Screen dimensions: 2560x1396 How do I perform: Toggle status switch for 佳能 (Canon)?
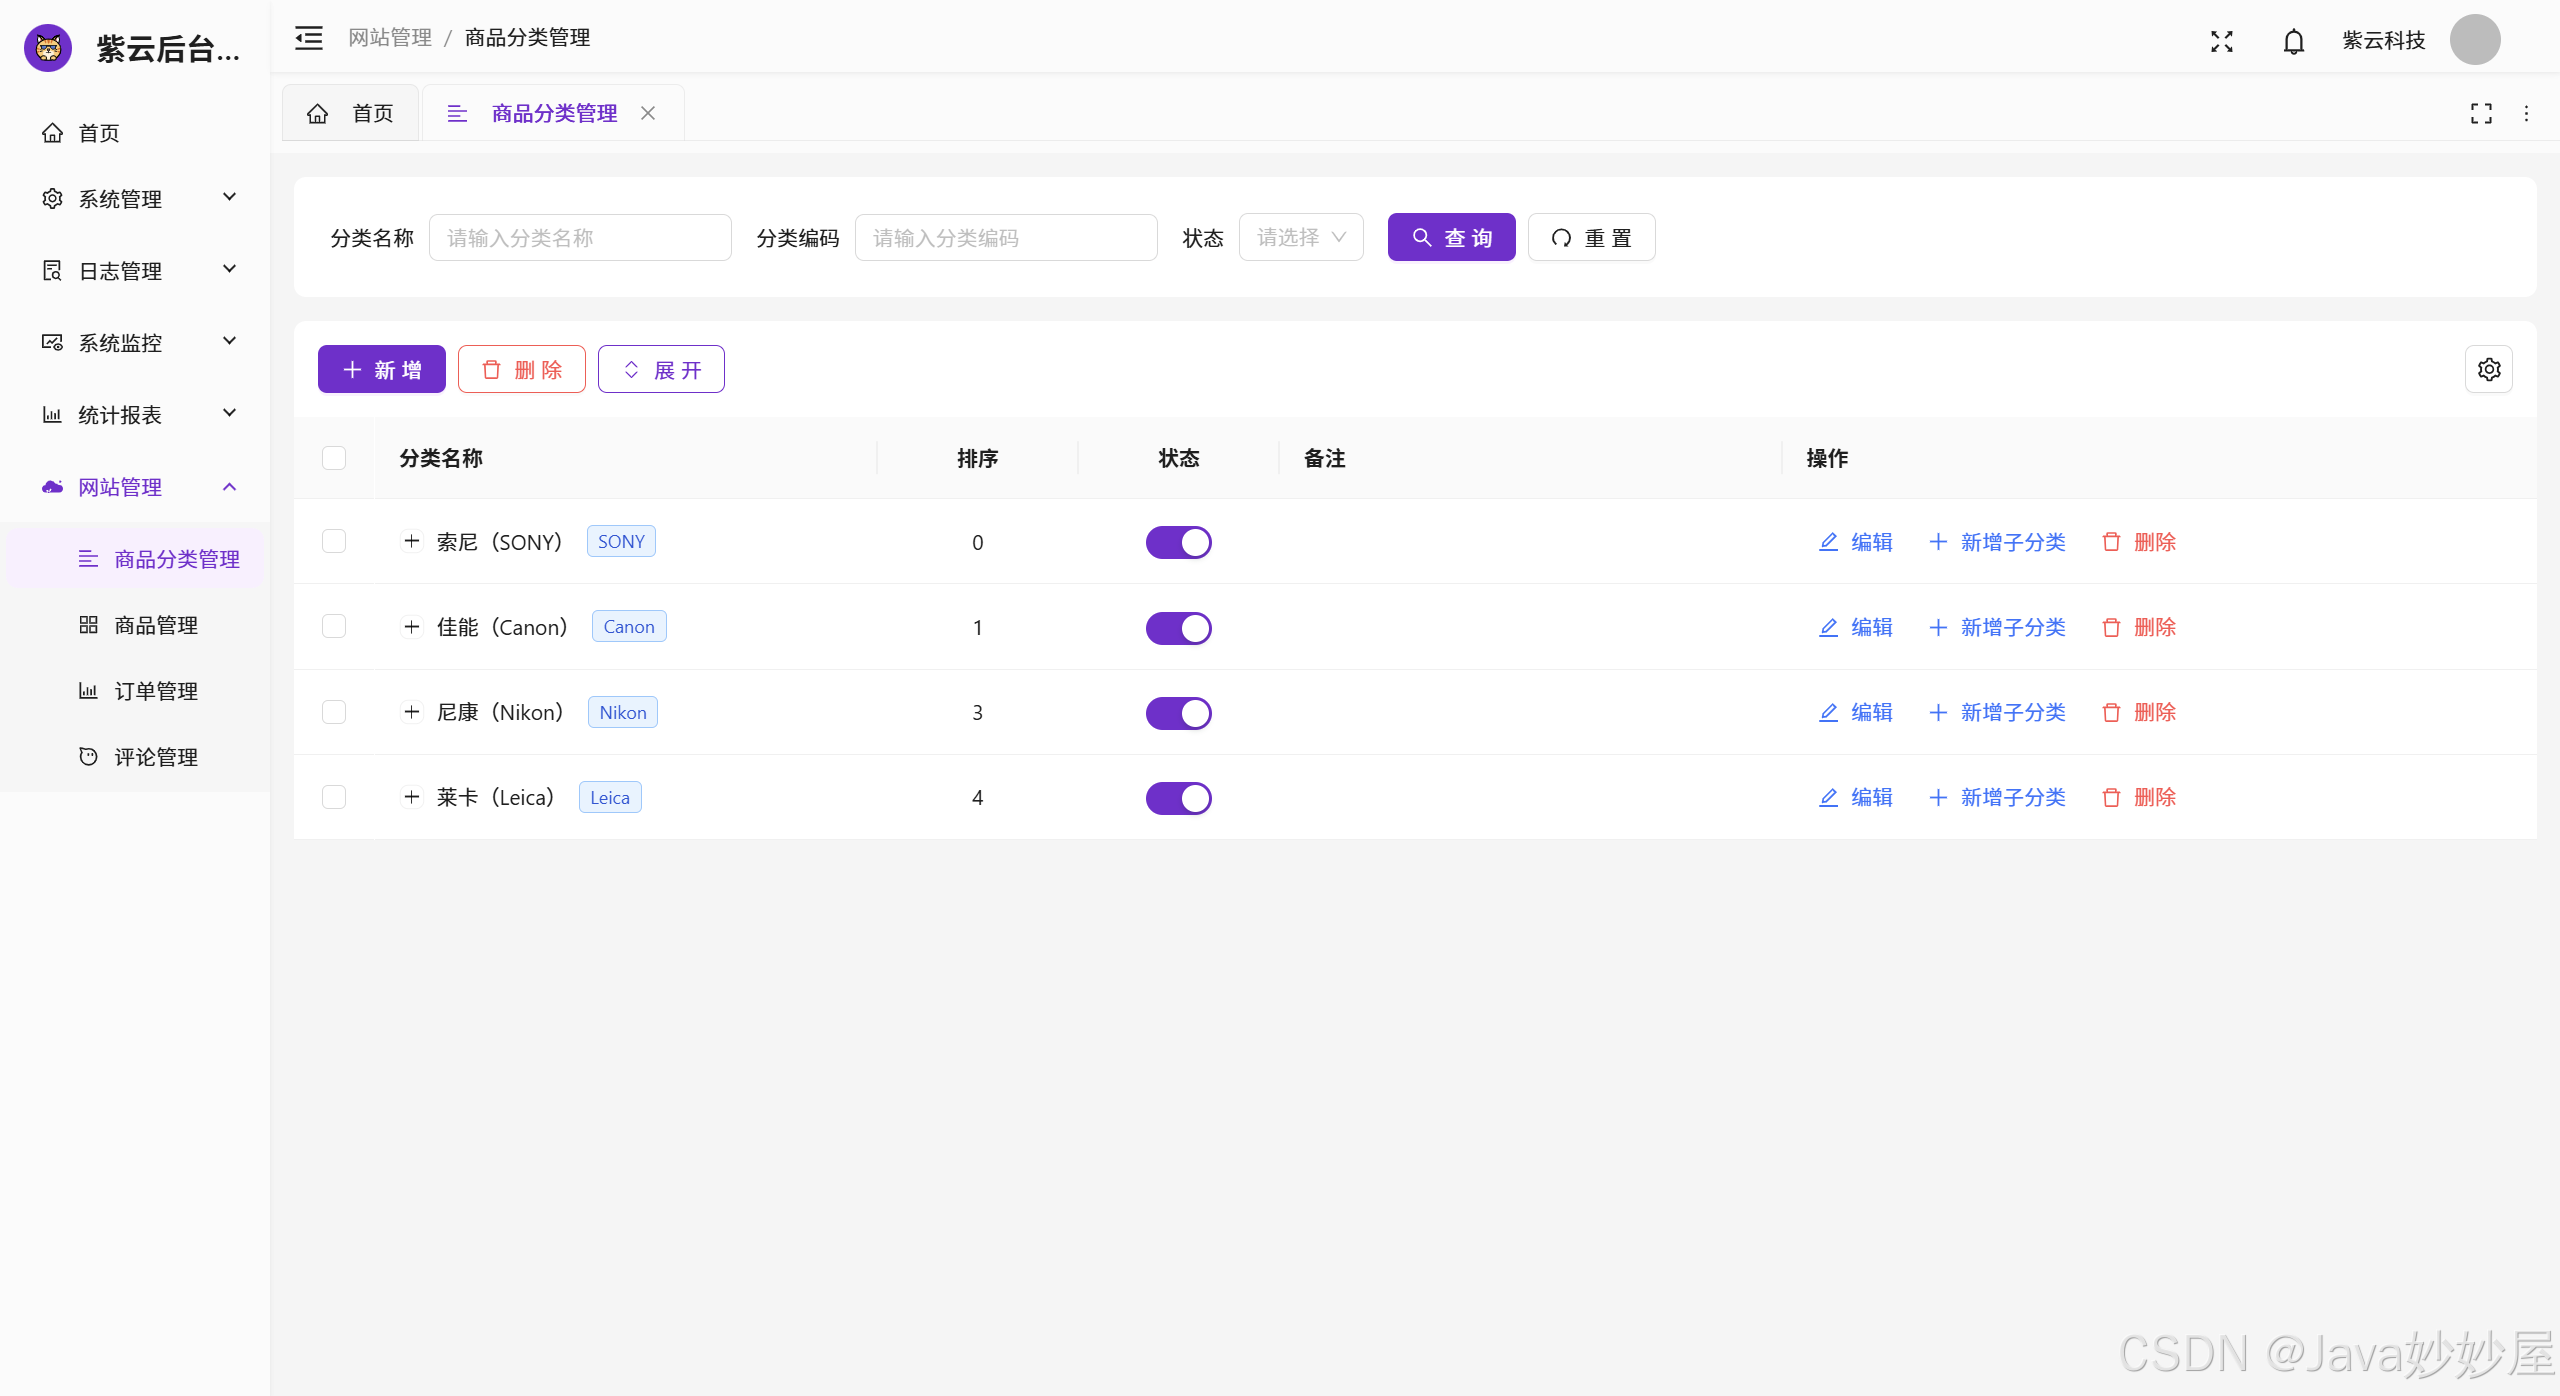click(x=1178, y=628)
